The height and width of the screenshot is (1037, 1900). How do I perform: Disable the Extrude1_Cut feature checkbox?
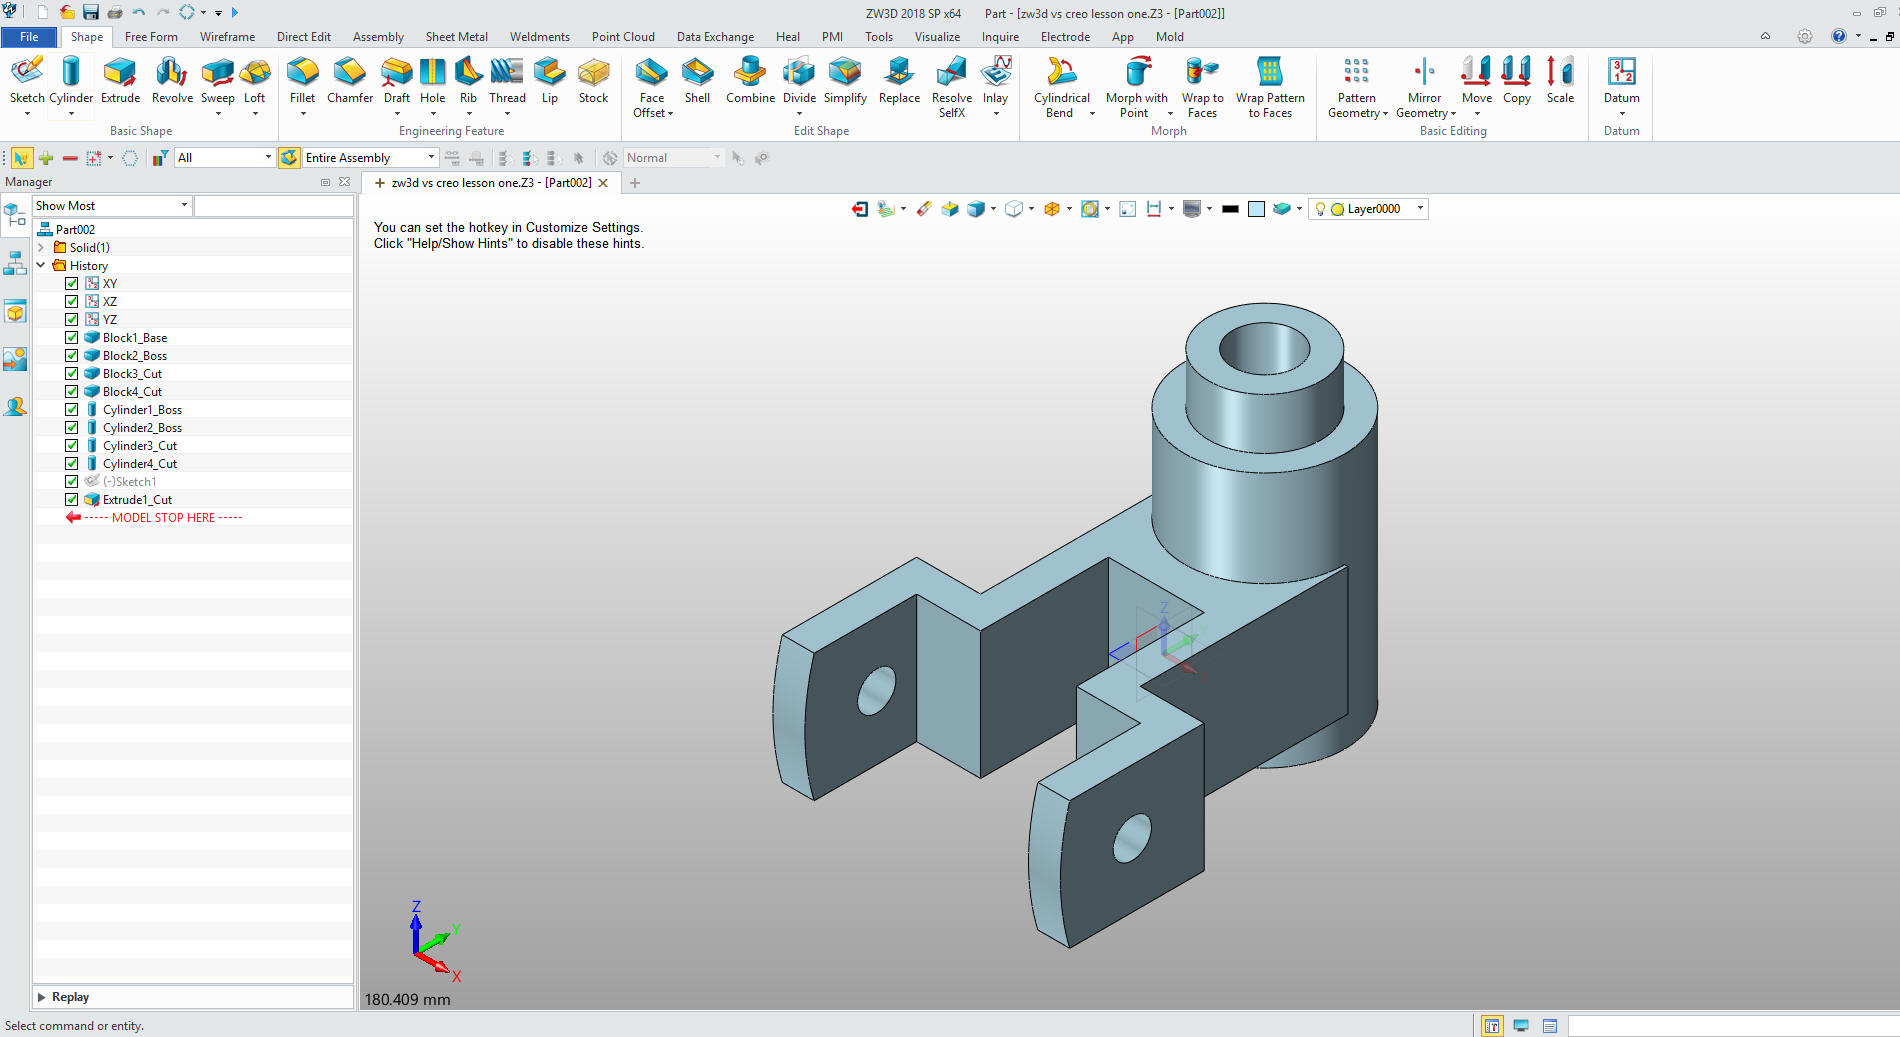click(x=72, y=500)
